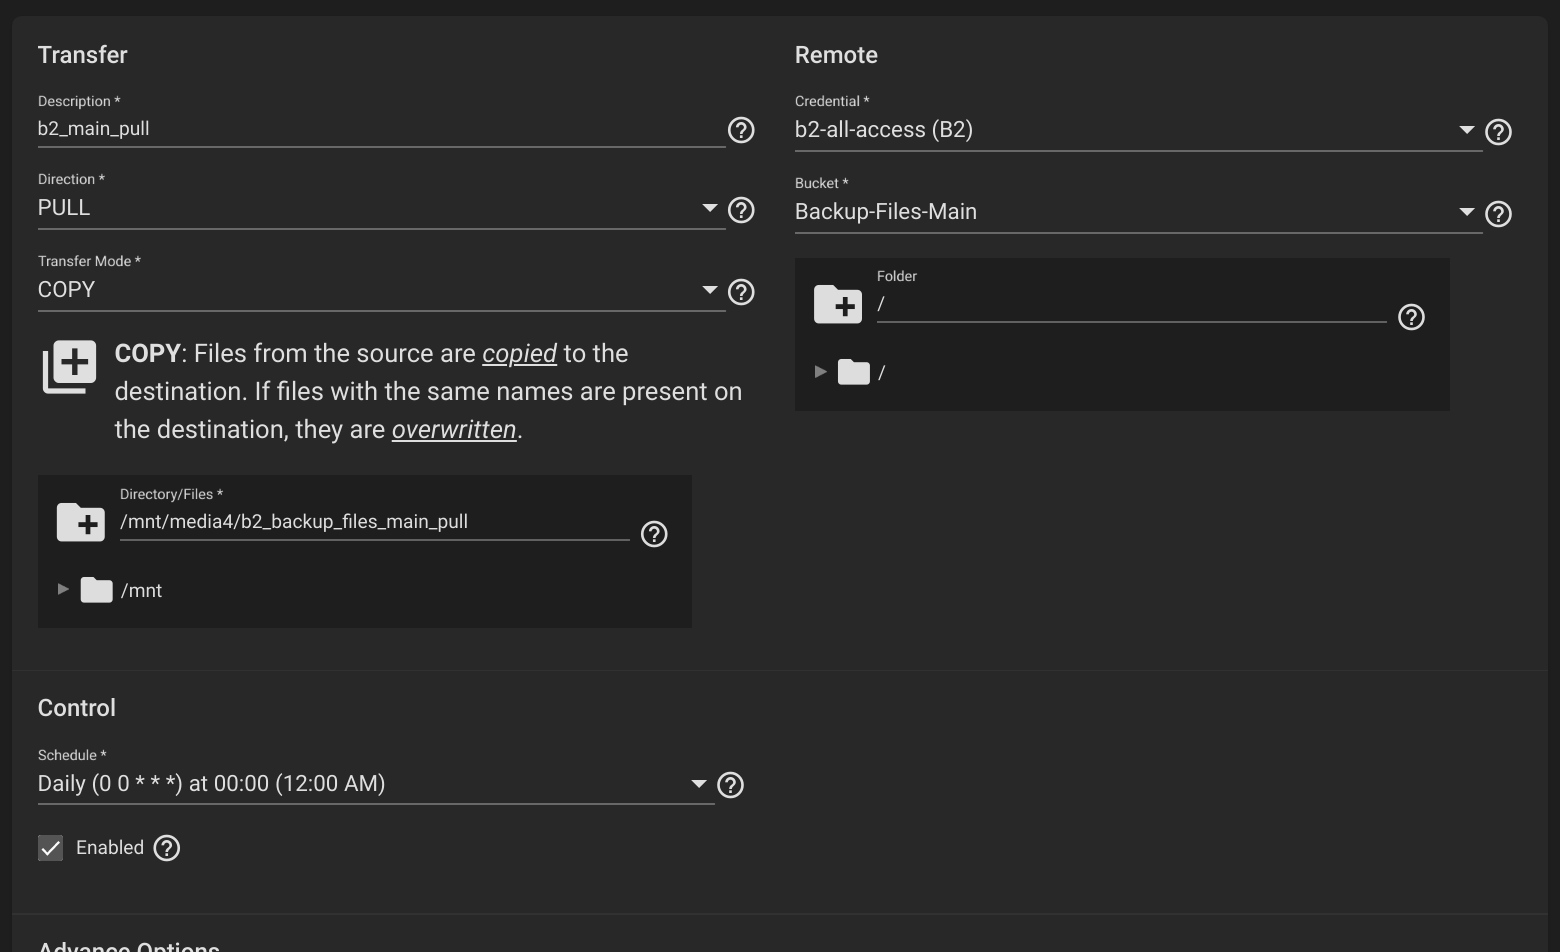View help for Transfer Mode
This screenshot has width=1560, height=952.
741,292
